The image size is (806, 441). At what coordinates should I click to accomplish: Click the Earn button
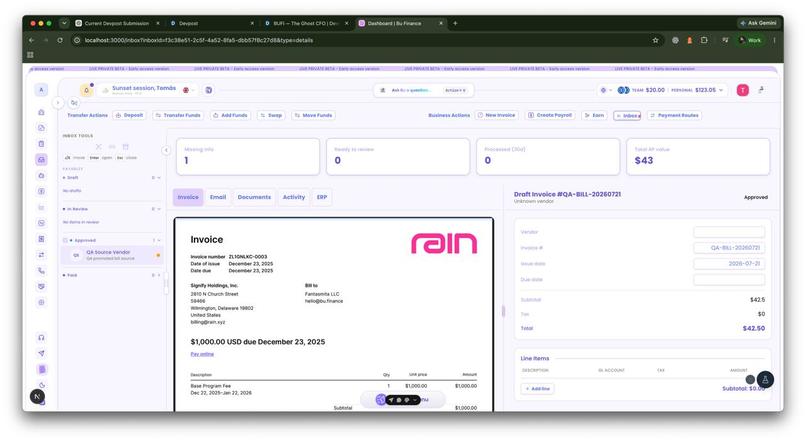(594, 116)
